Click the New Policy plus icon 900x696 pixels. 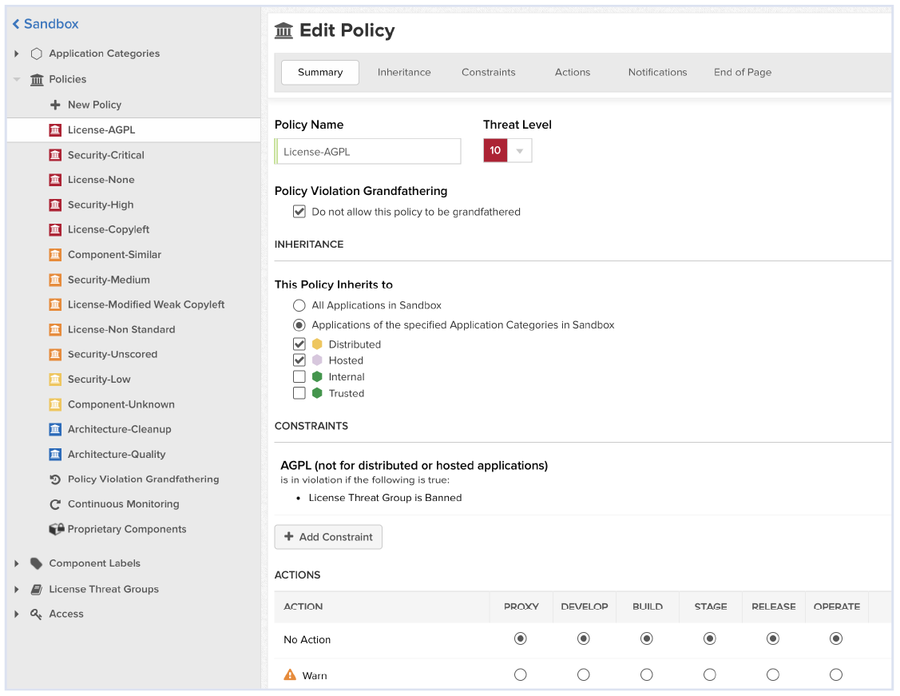coord(55,105)
